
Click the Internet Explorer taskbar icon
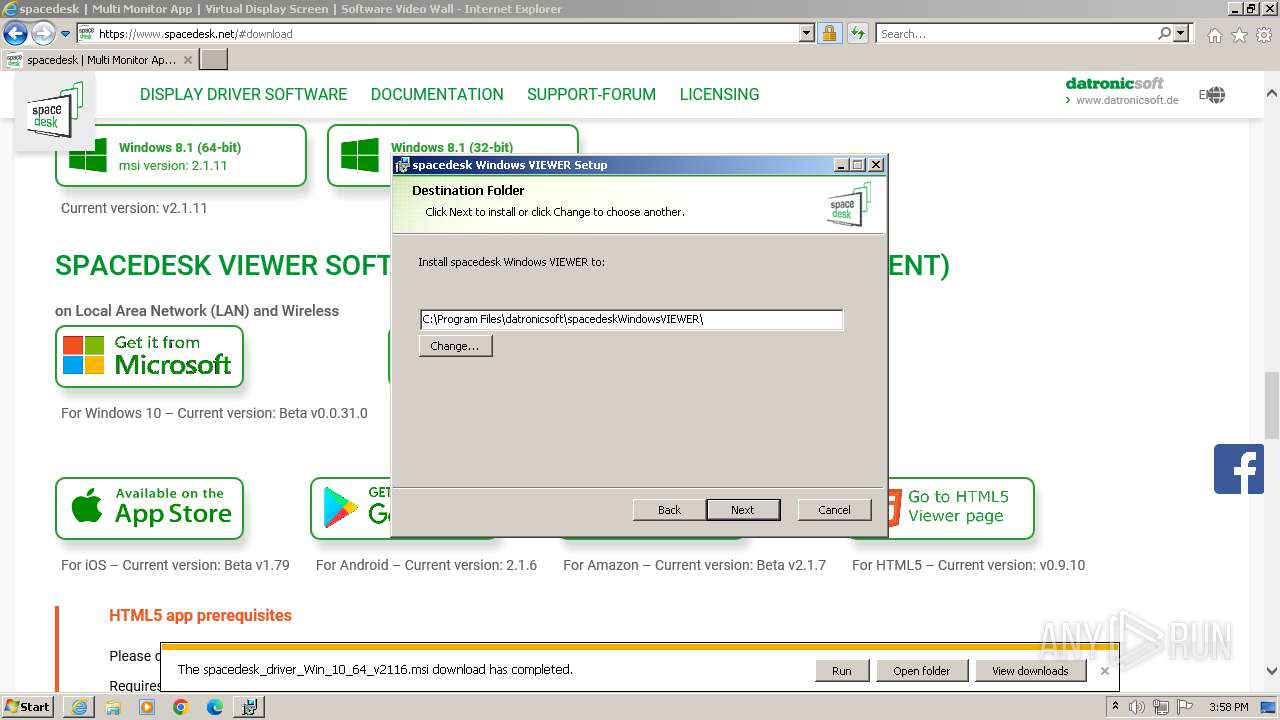pos(79,707)
